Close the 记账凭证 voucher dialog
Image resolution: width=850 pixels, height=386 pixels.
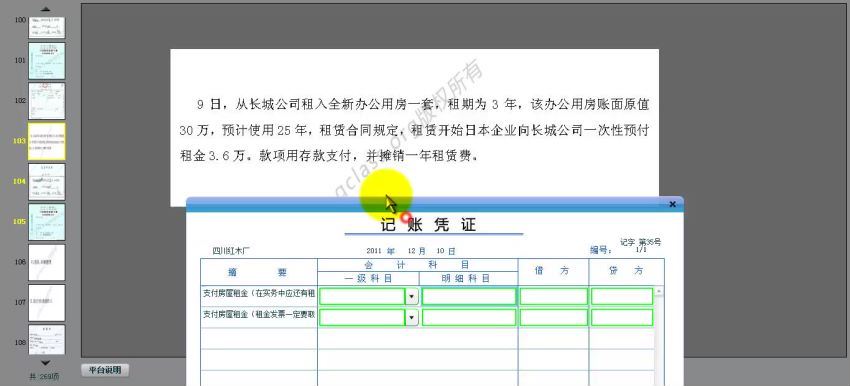tap(672, 204)
